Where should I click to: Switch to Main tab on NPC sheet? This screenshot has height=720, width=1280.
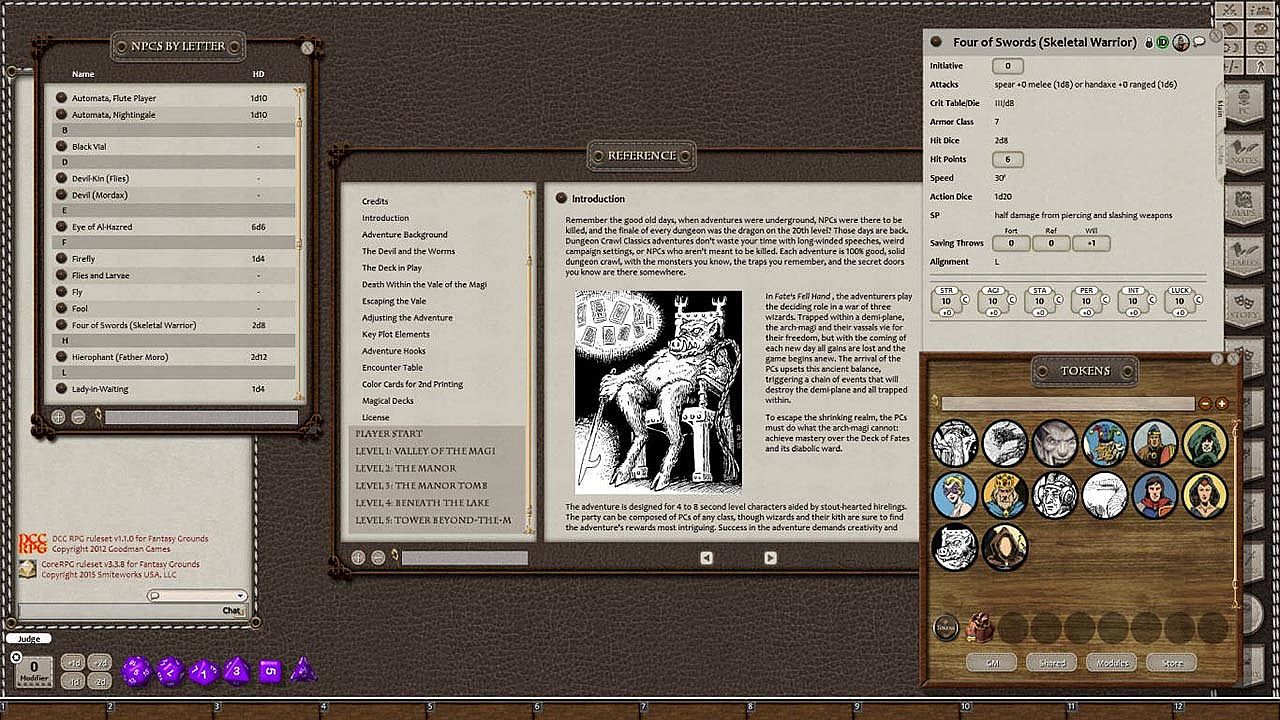pos(1220,110)
